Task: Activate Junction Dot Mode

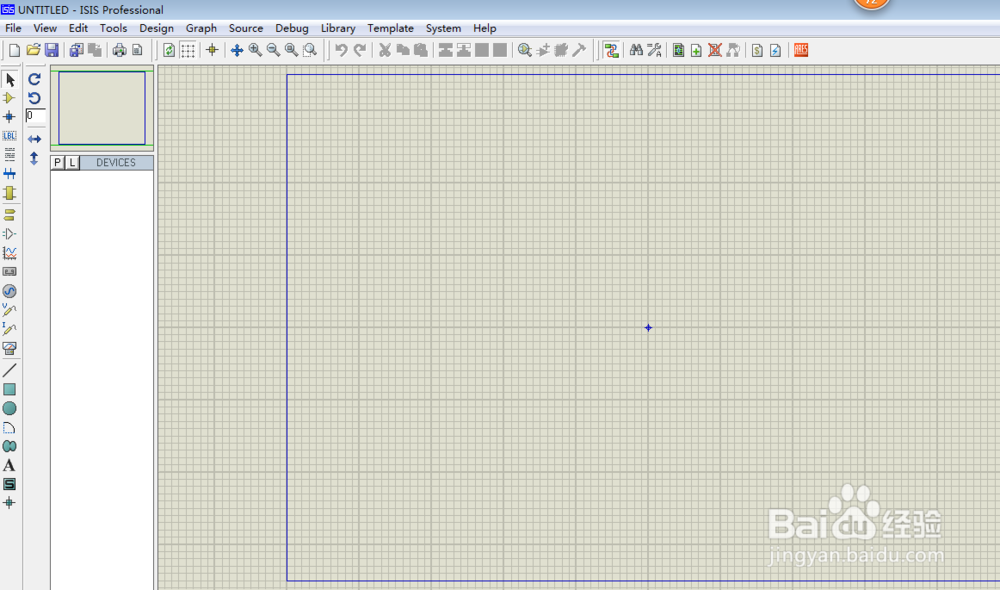Action: 10,117
